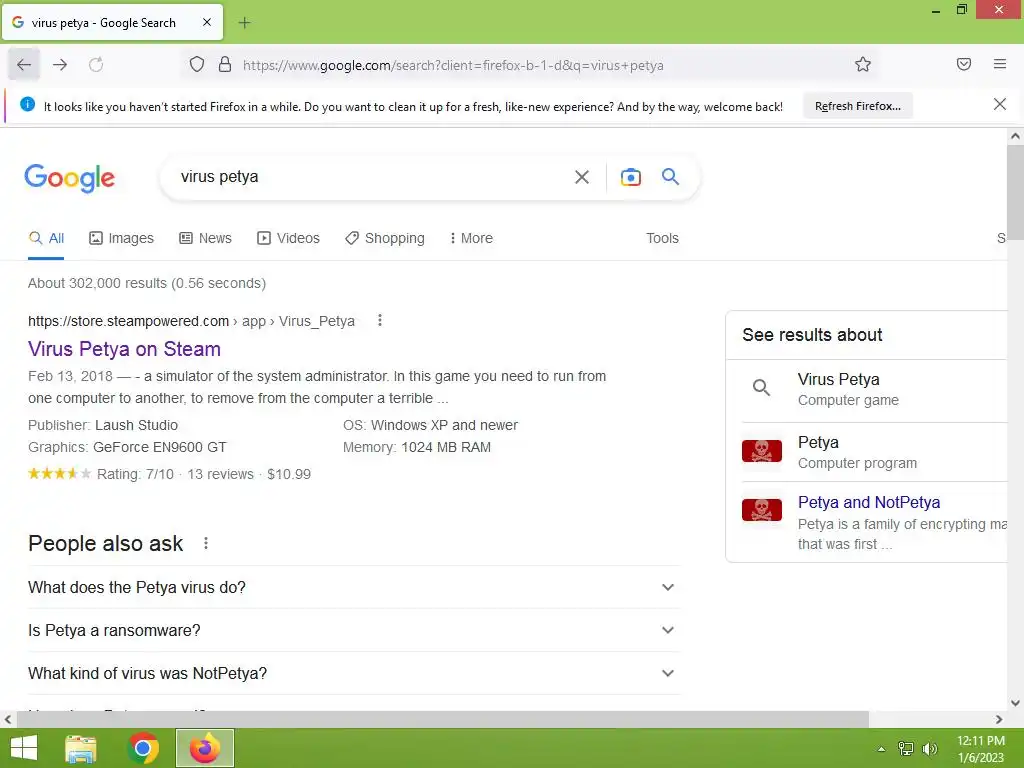Screen dimensions: 1024x768
Task: Save page to Pocket icon
Action: tap(964, 64)
